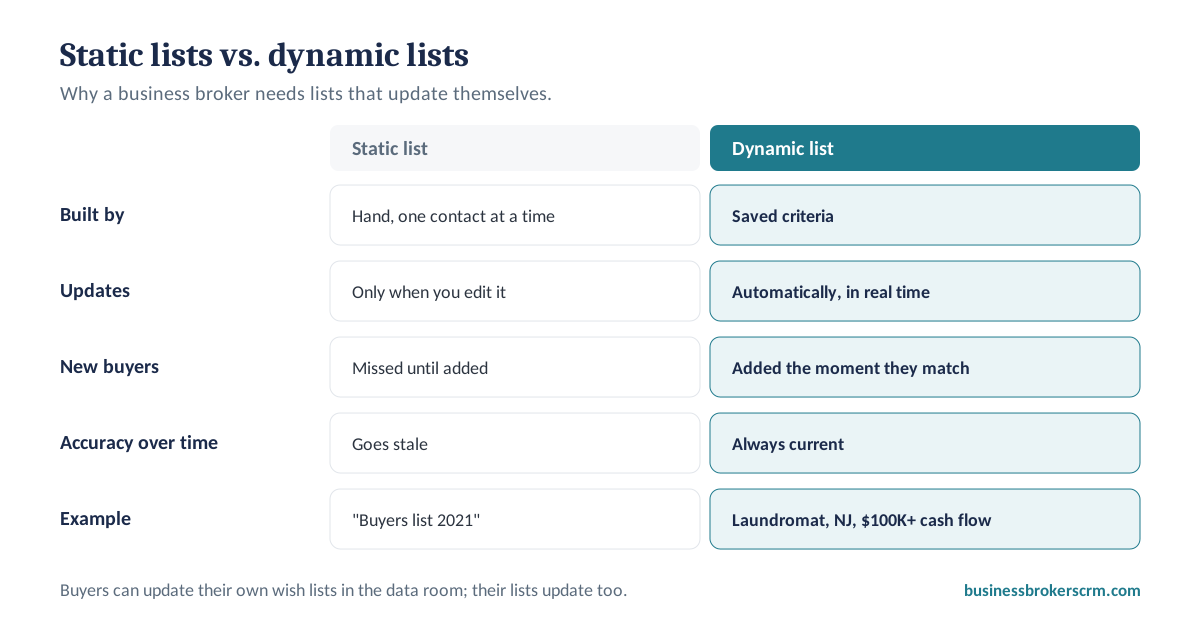Select the 'Built by' row label
This screenshot has width=1200, height=620.
(x=92, y=215)
